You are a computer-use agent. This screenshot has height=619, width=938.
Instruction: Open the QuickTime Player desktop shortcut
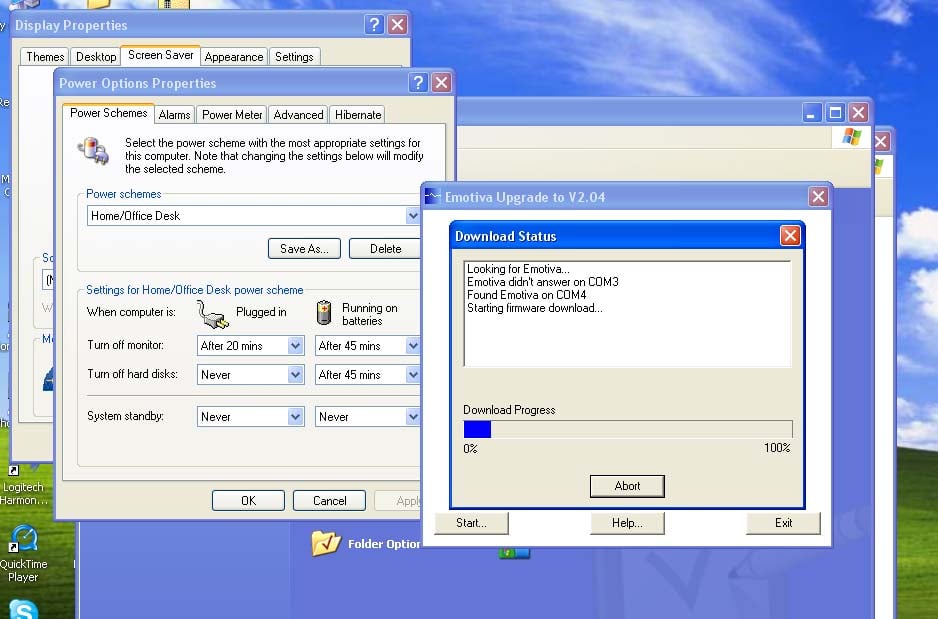[22, 541]
